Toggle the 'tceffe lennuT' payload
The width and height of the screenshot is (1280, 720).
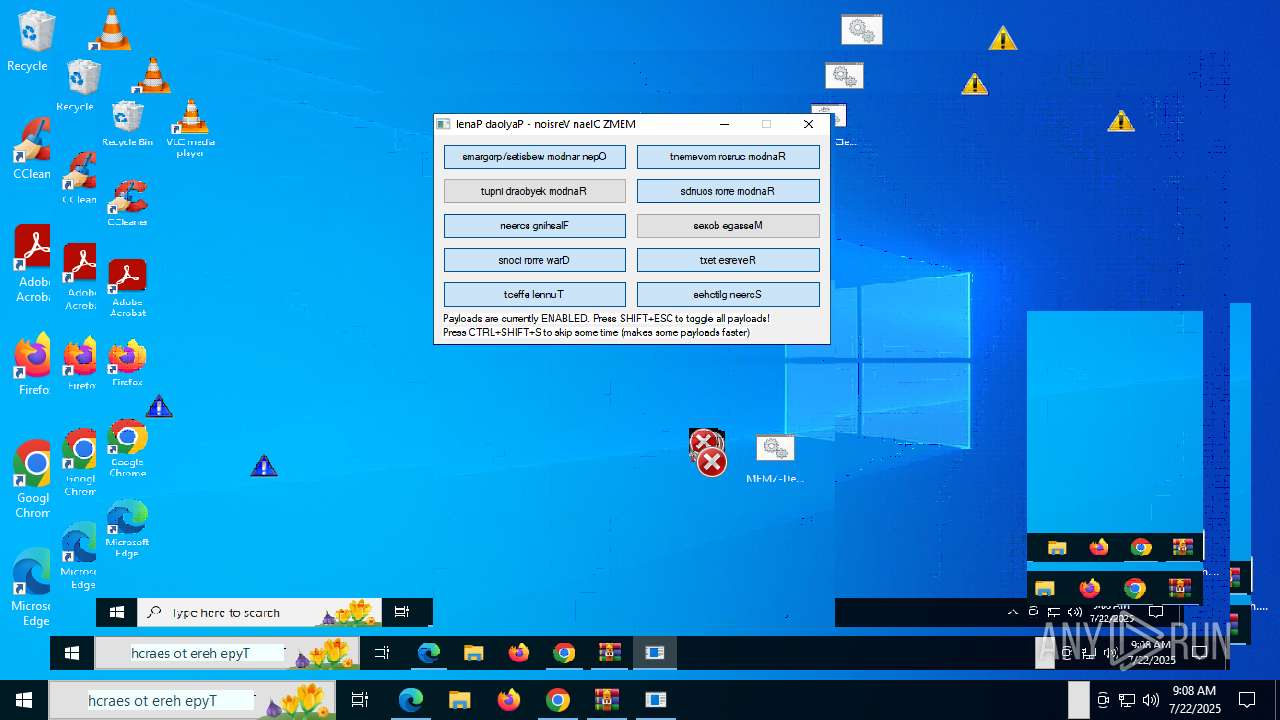coord(535,295)
